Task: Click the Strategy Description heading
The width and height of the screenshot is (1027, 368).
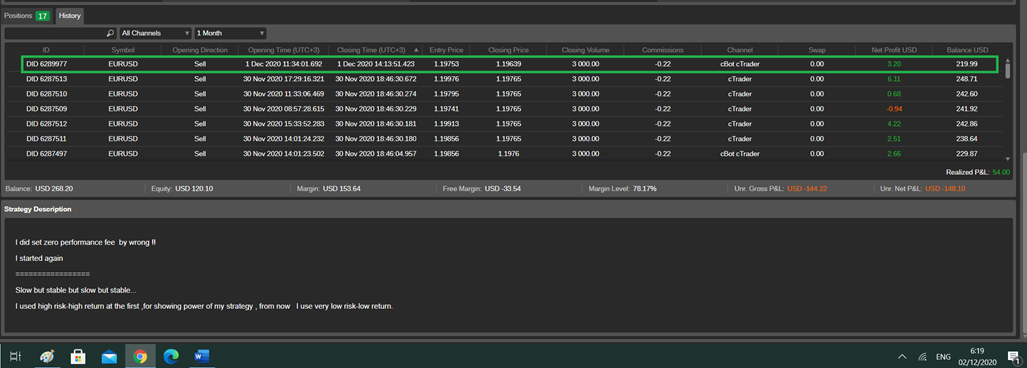Action: [x=38, y=210]
